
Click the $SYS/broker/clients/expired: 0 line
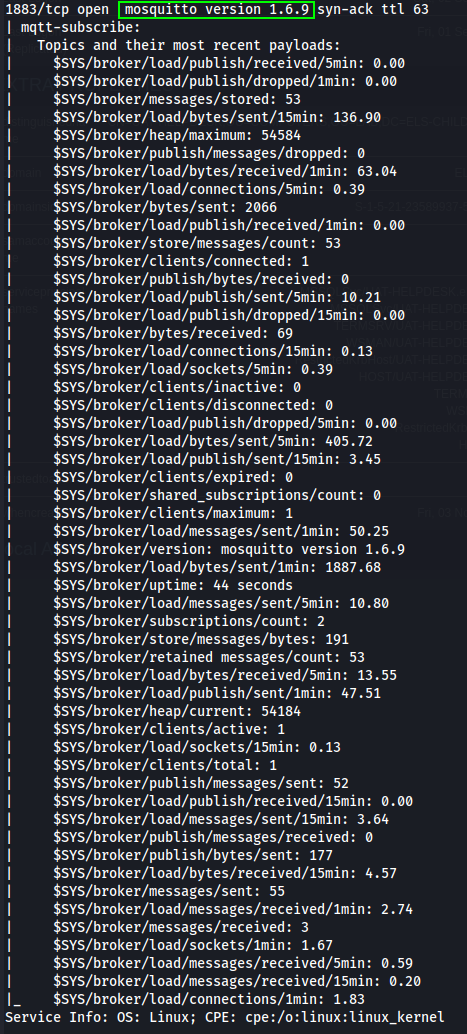click(173, 477)
